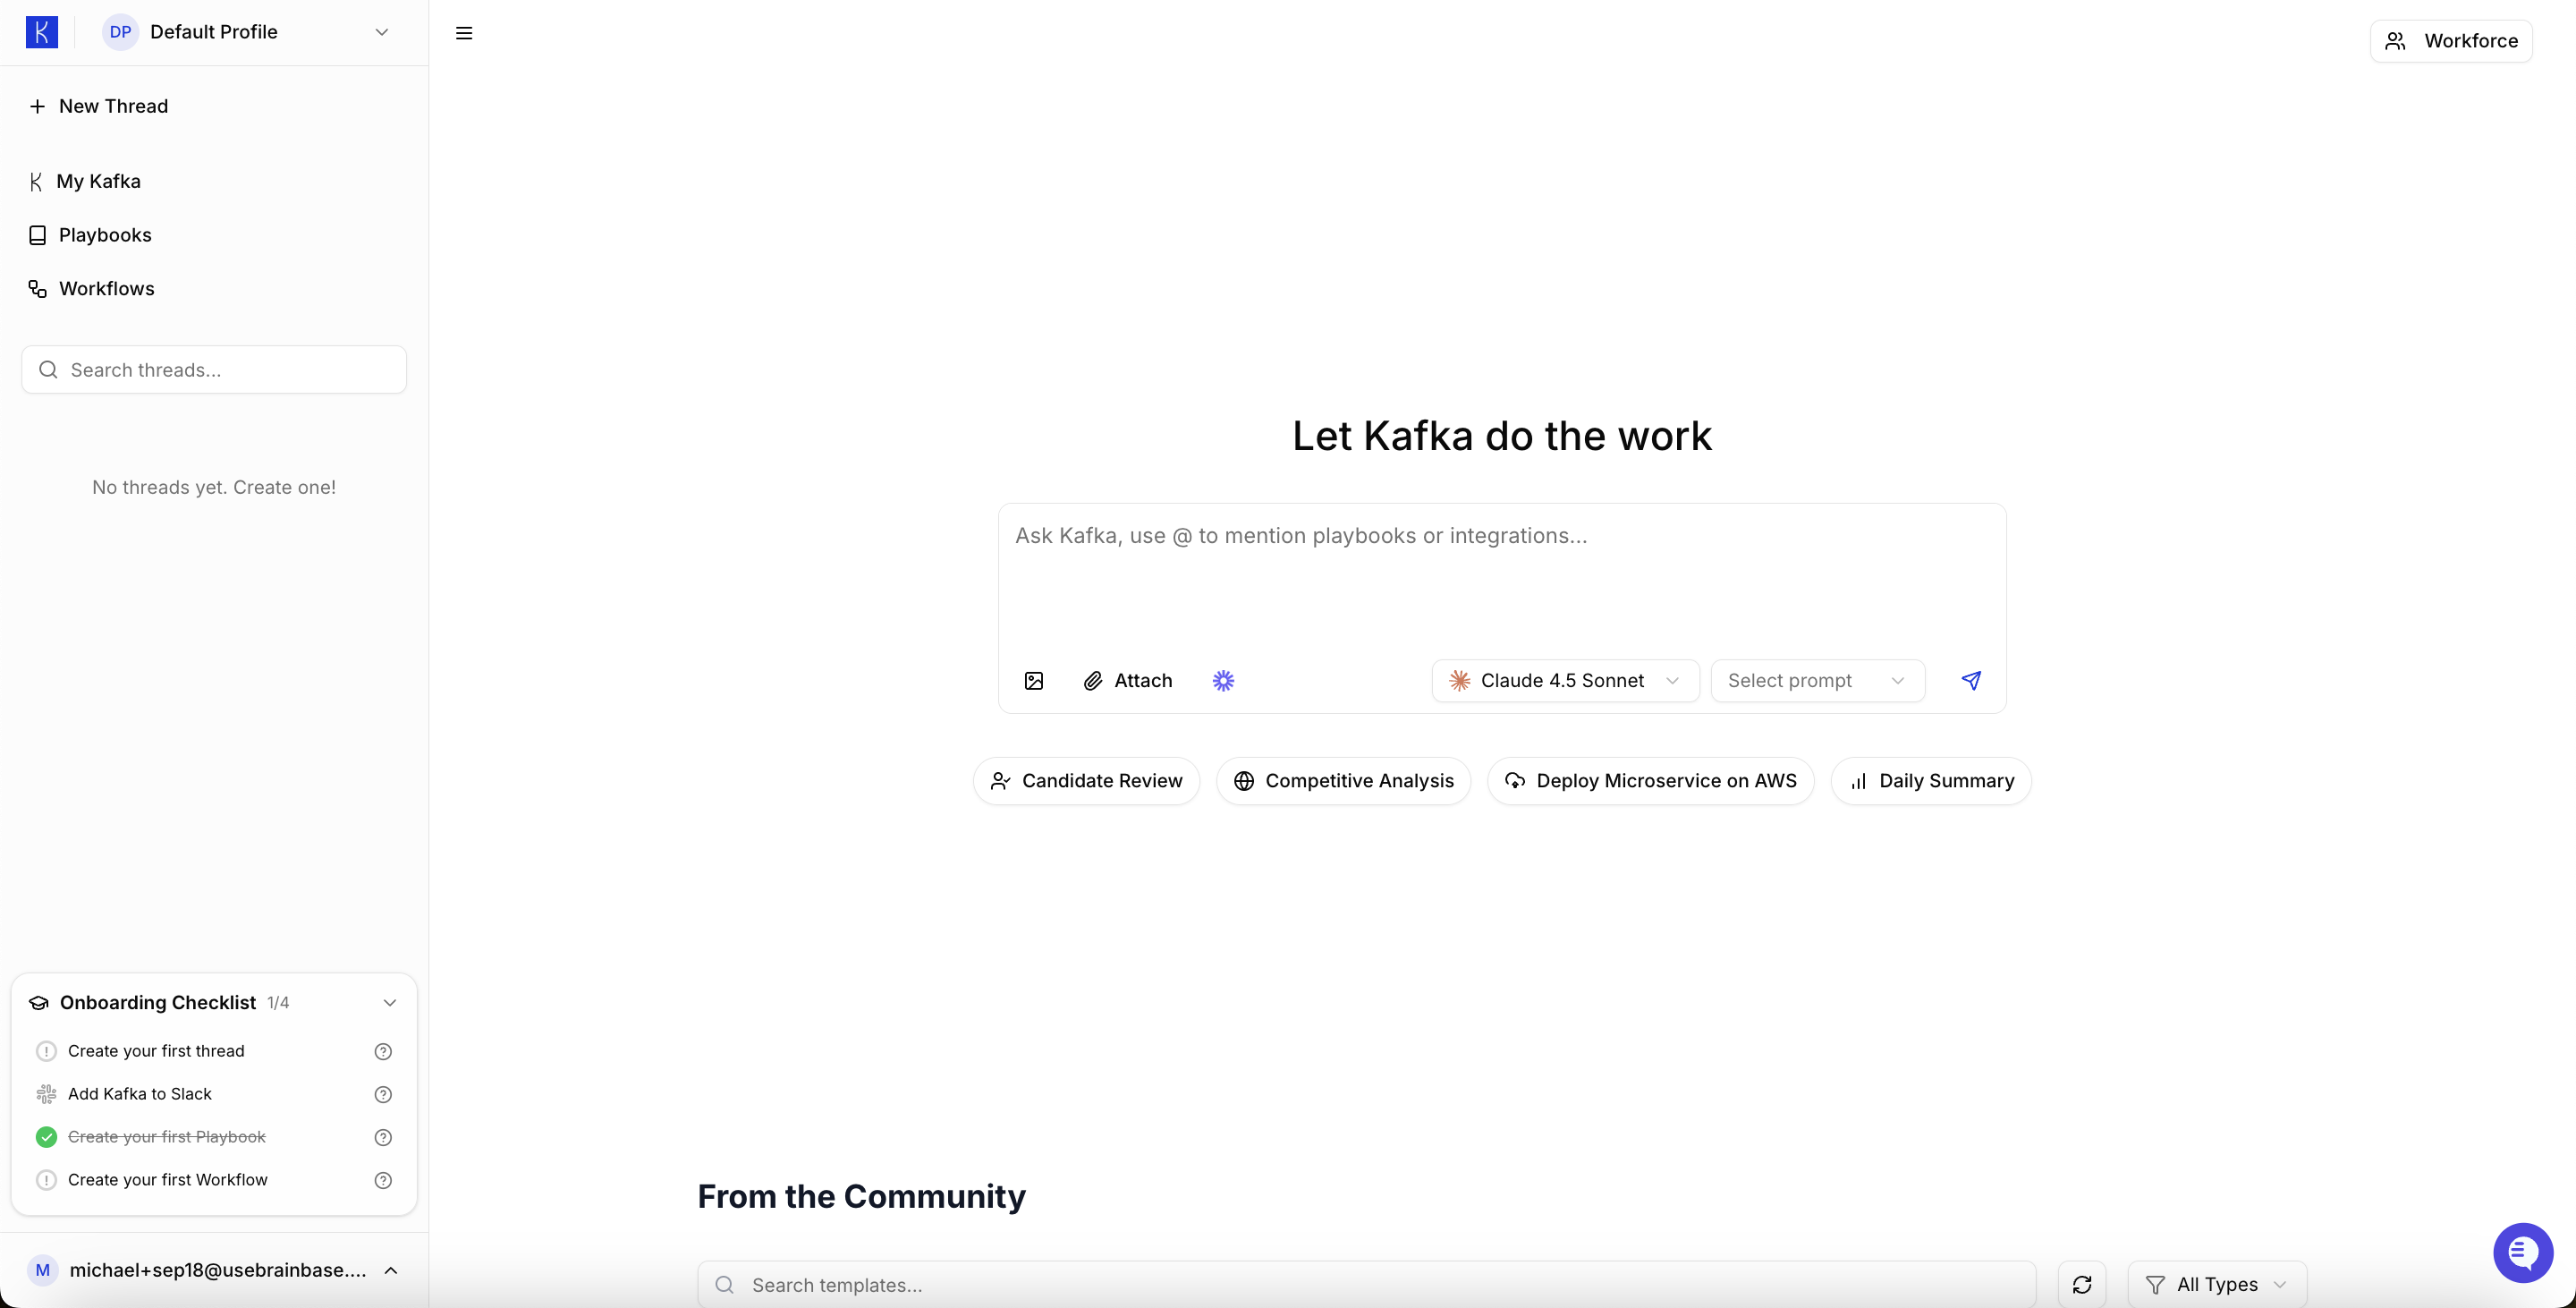
Task: Collapse the sidebar with the hamburger icon
Action: (464, 32)
